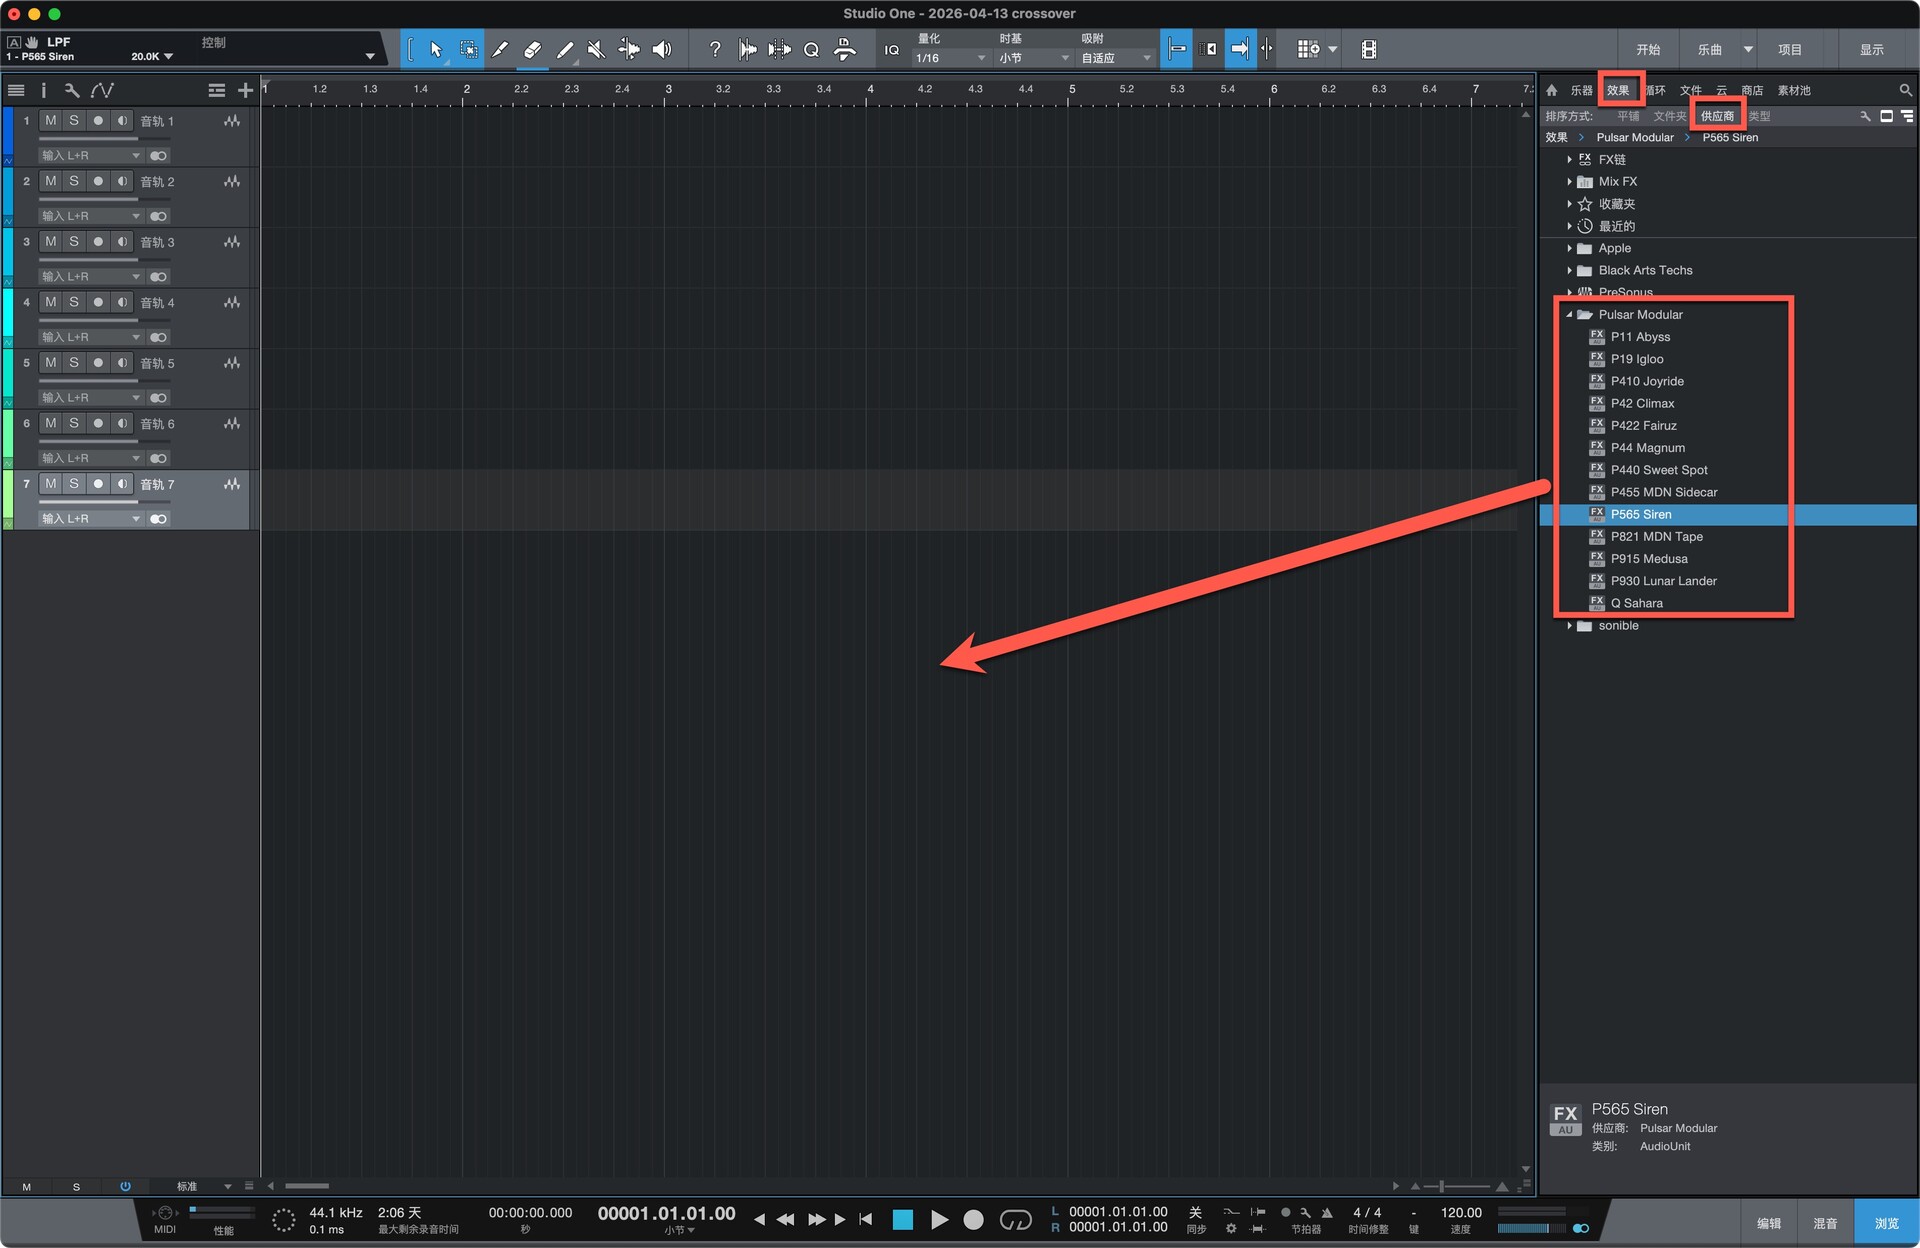Viewport: 1920px width, 1248px height.
Task: Select the Listen speaker tool
Action: [x=661, y=49]
